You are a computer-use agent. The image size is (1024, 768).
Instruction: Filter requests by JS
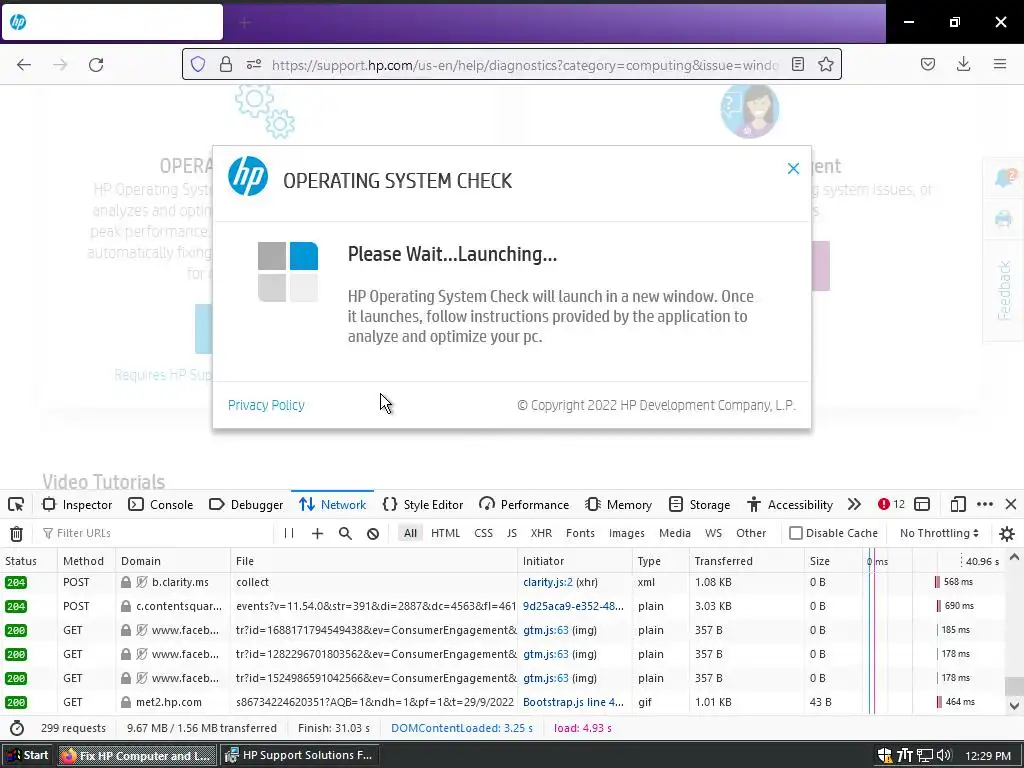click(x=511, y=533)
